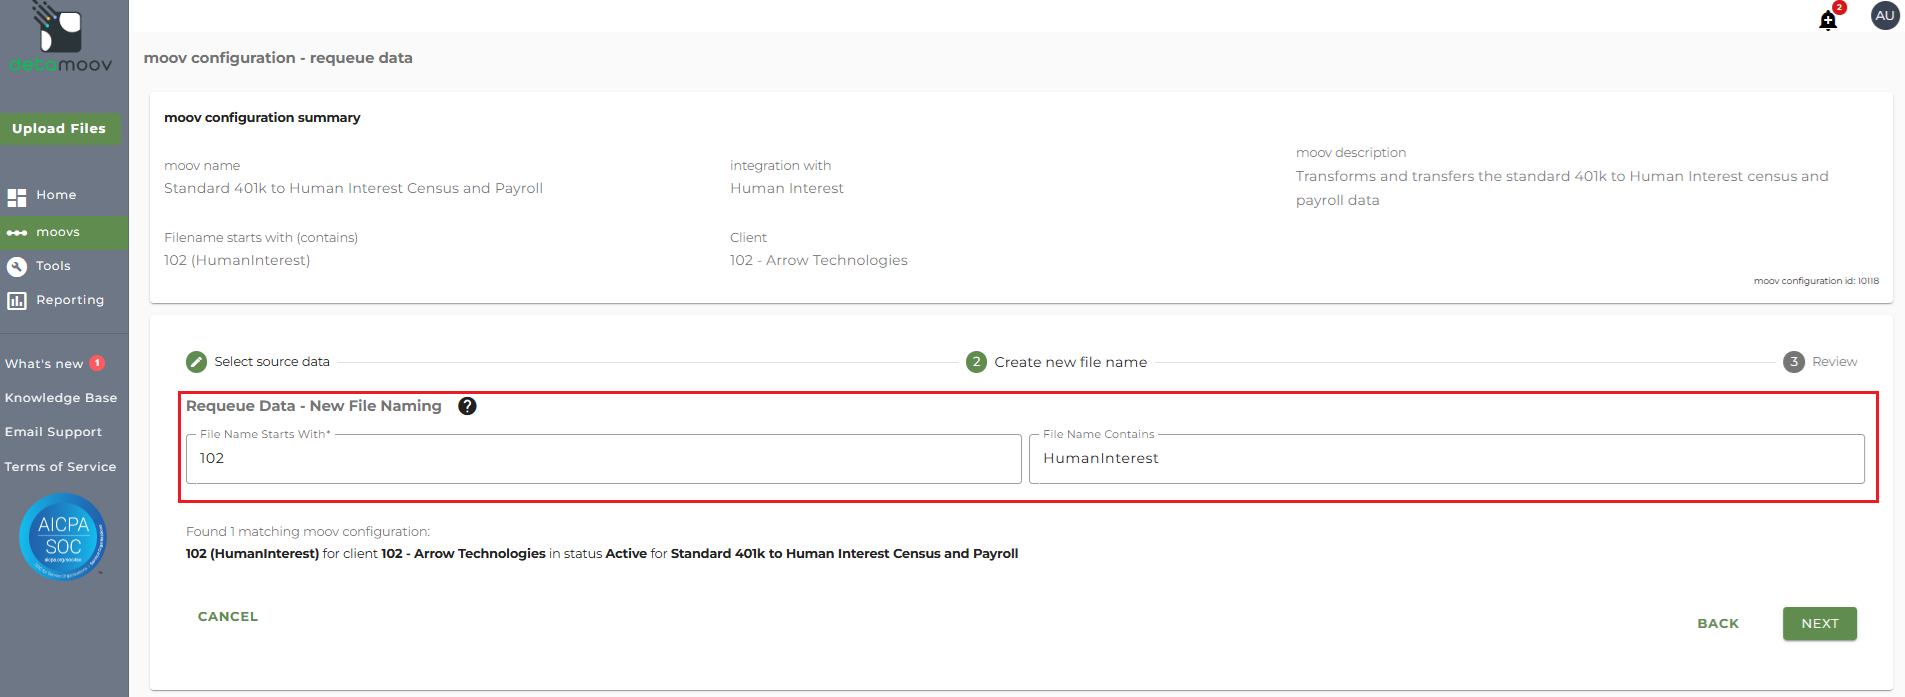Open the AU user avatar menu
The image size is (1905, 697).
click(1884, 16)
